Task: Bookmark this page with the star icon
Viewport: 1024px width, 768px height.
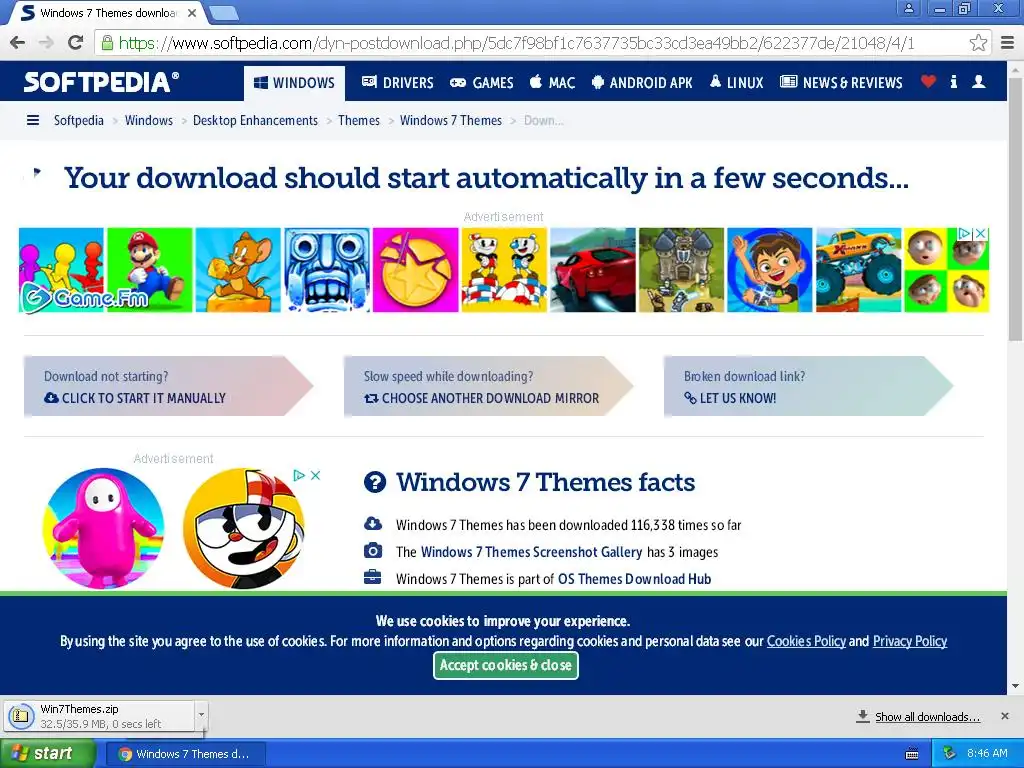Action: point(978,43)
